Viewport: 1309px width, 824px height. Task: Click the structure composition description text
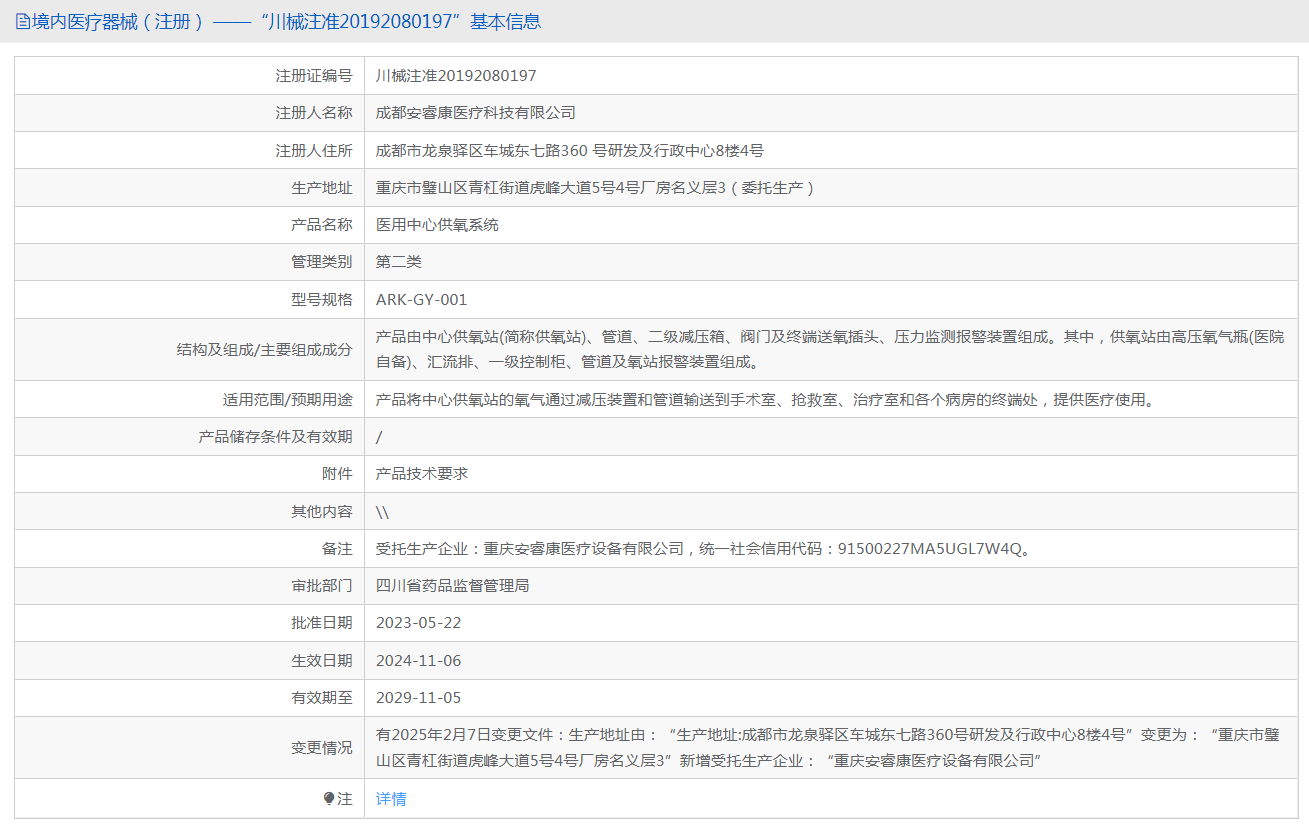[830, 349]
